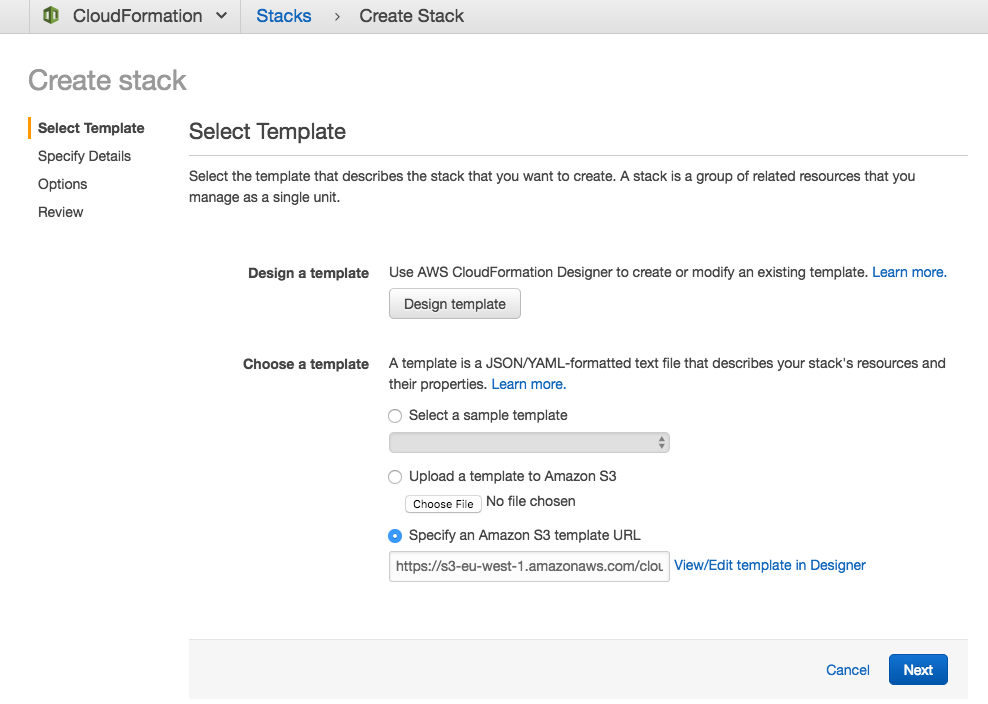Open the sample template dropdown list
988x704 pixels.
pos(529,442)
